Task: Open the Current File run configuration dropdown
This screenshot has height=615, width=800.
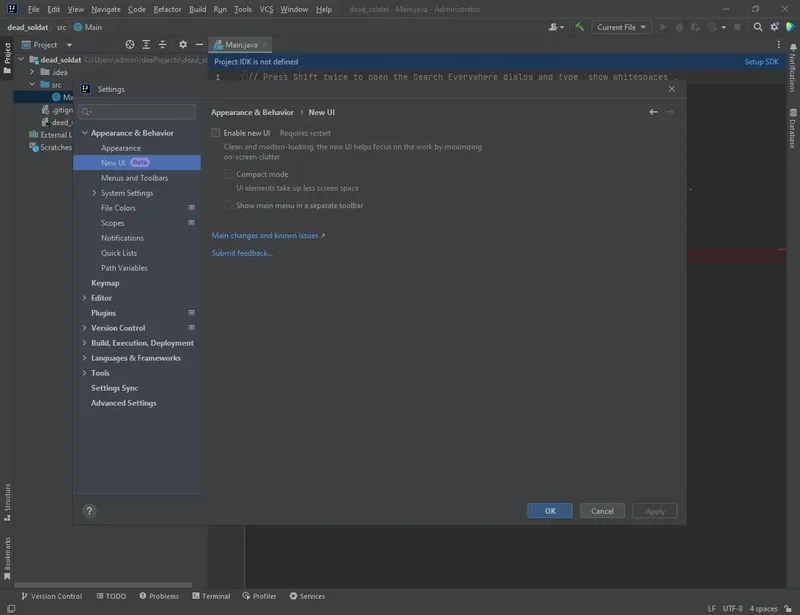Action: 622,27
